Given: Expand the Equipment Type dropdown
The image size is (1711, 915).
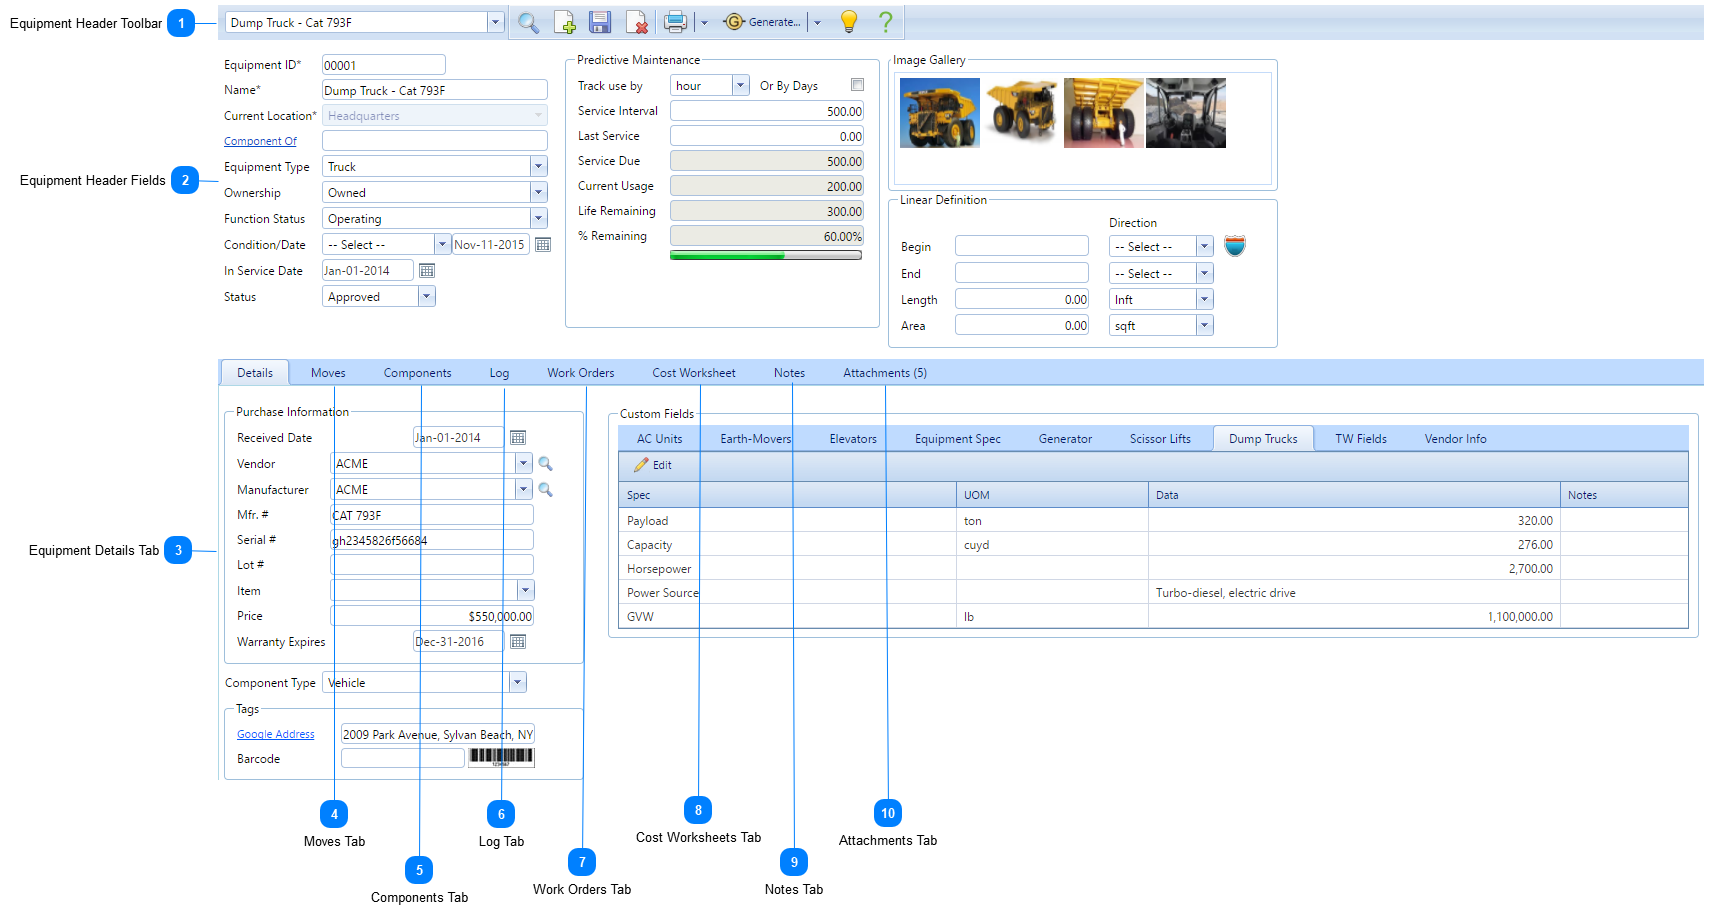Looking at the screenshot, I should (x=538, y=167).
